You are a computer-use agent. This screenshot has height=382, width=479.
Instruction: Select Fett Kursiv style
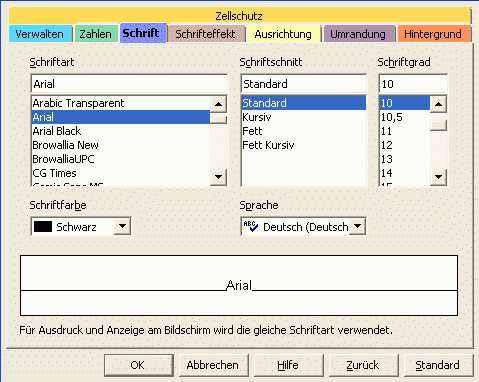(303, 145)
